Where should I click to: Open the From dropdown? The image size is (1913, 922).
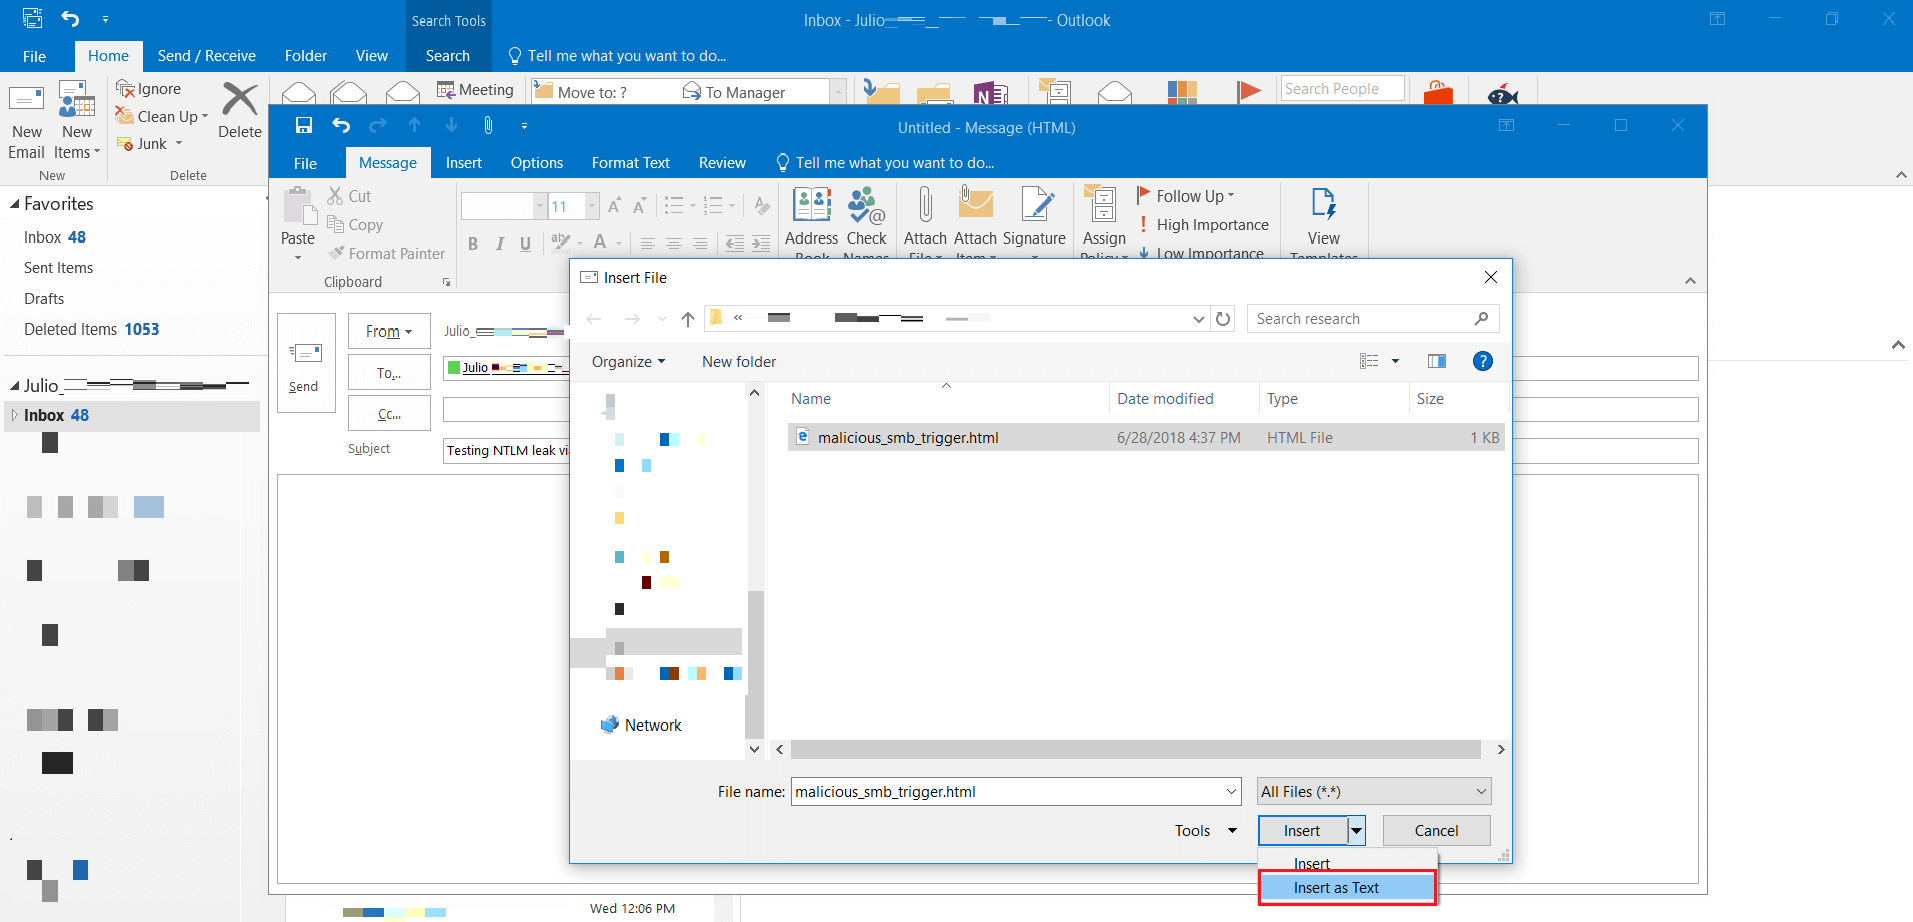[x=389, y=331]
